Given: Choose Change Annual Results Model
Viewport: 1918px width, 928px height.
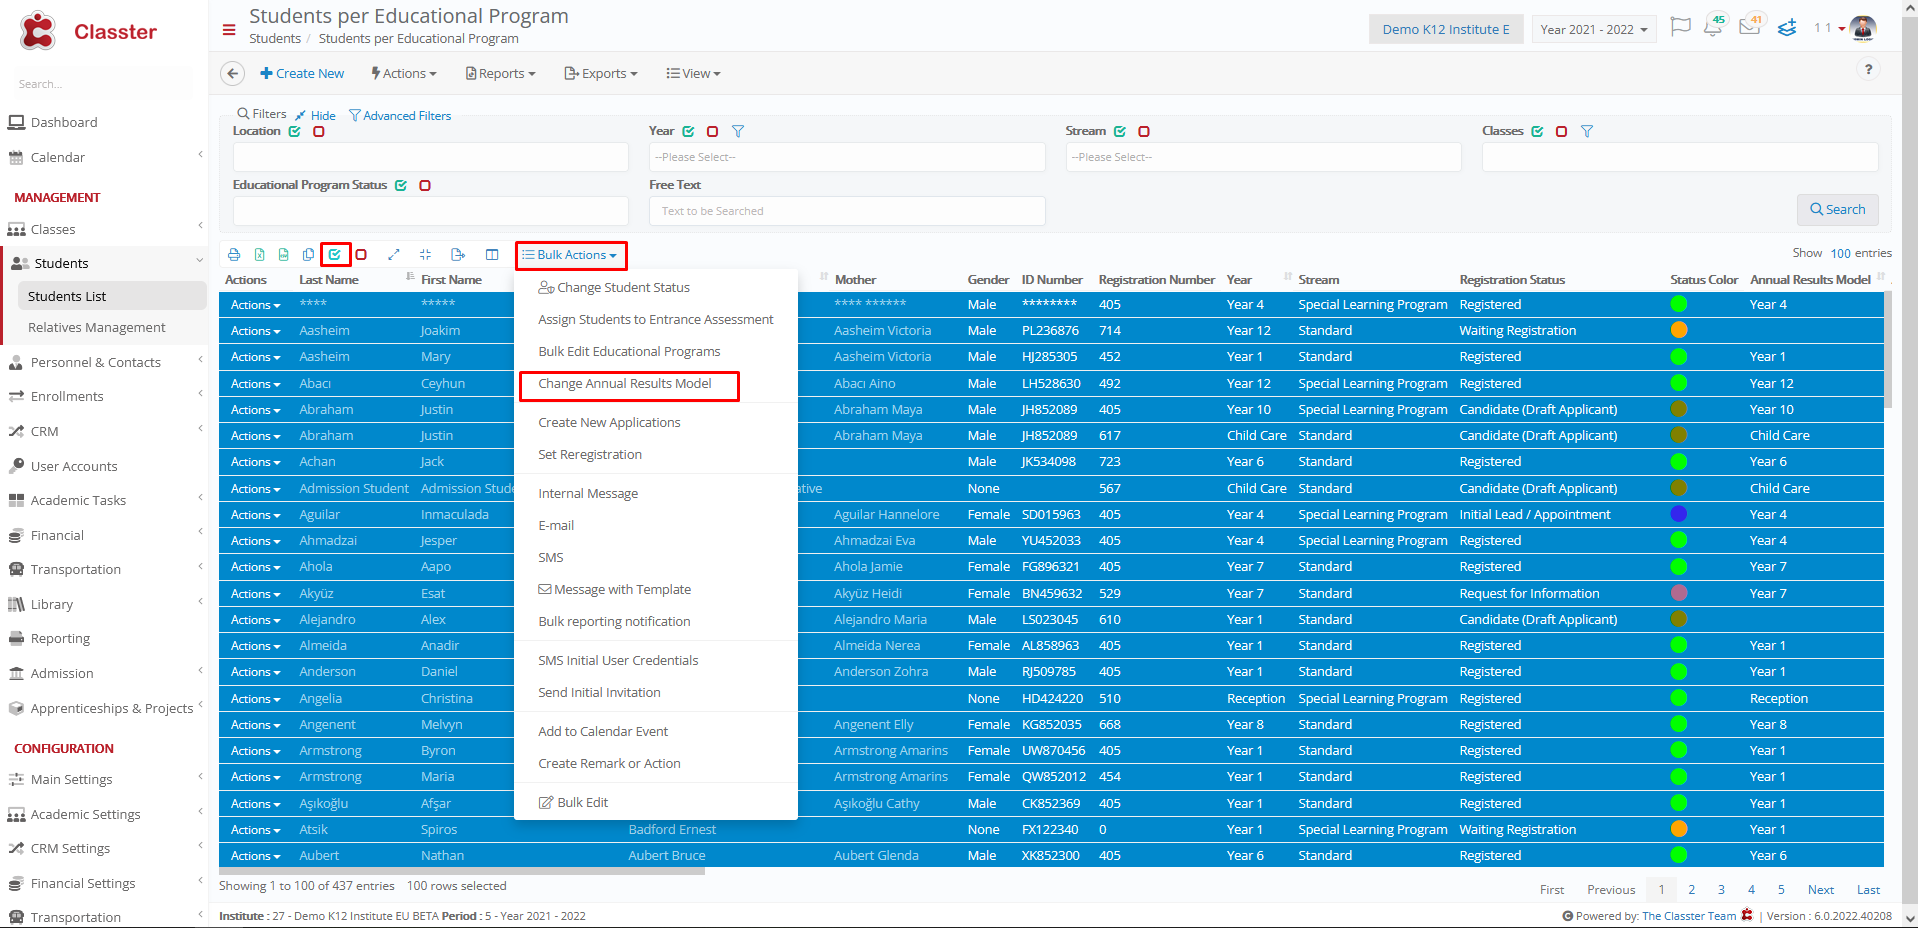Looking at the screenshot, I should [x=625, y=384].
